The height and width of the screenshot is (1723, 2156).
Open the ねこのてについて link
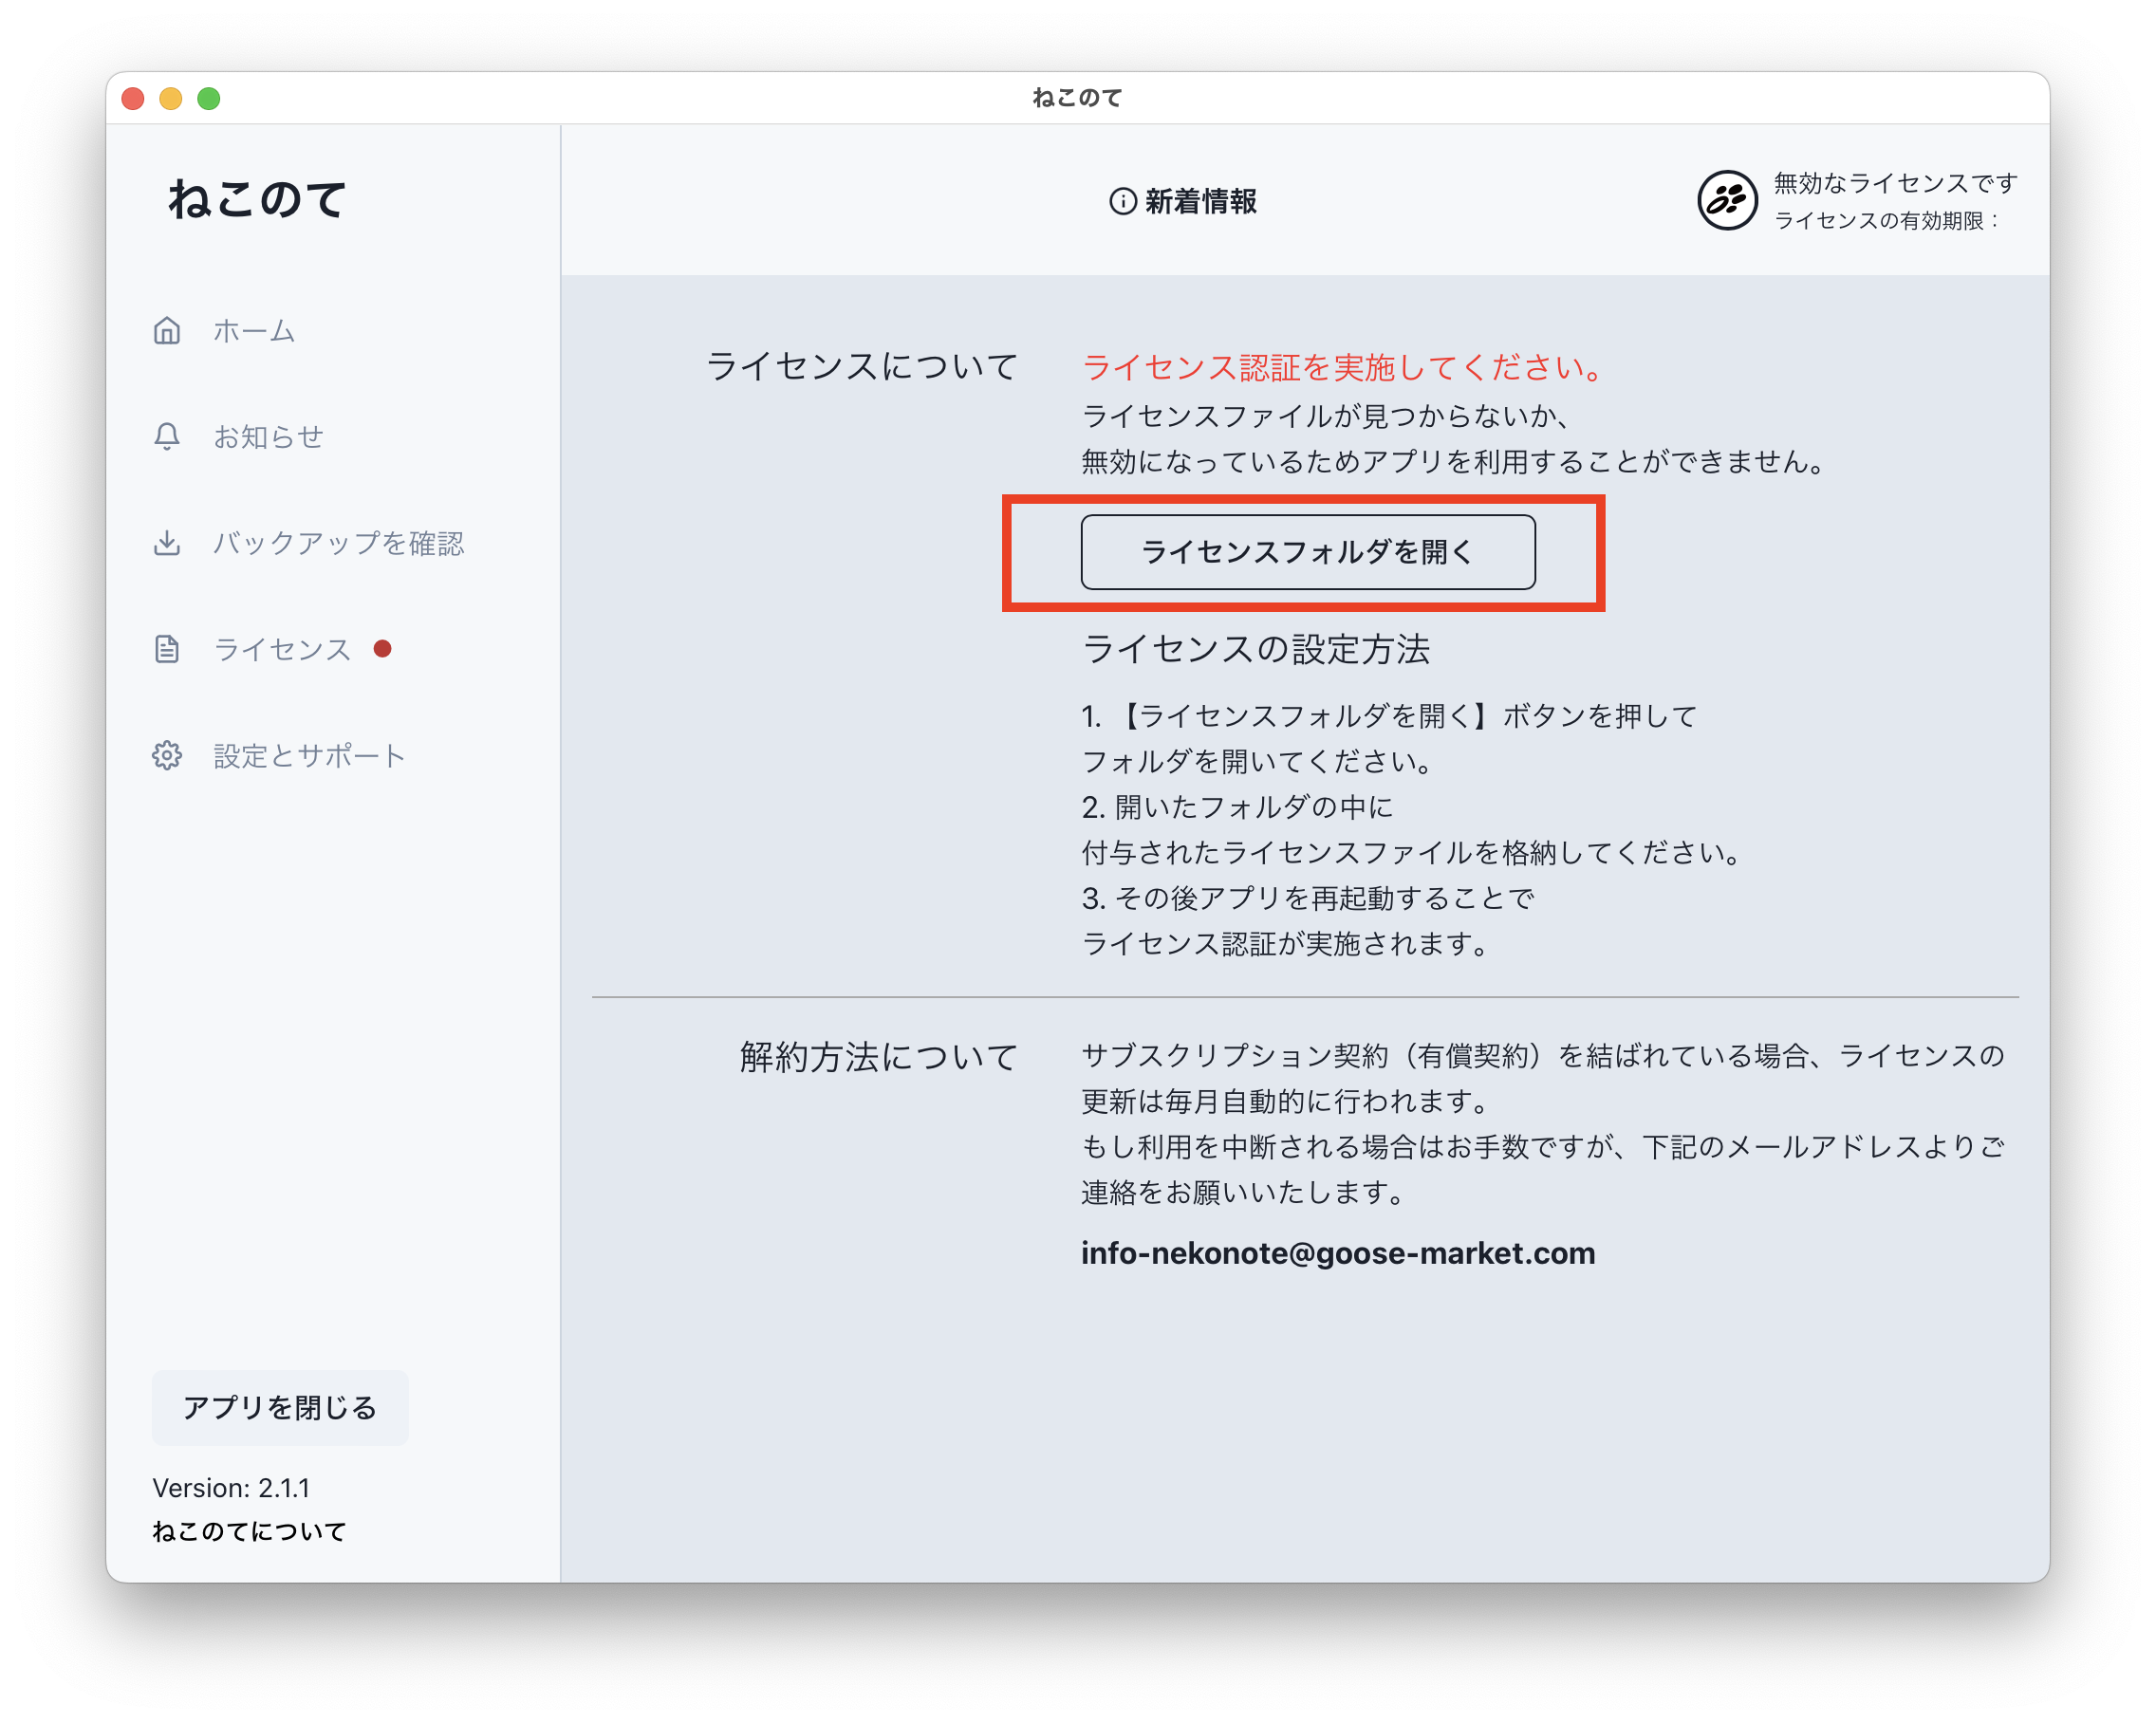(x=249, y=1531)
